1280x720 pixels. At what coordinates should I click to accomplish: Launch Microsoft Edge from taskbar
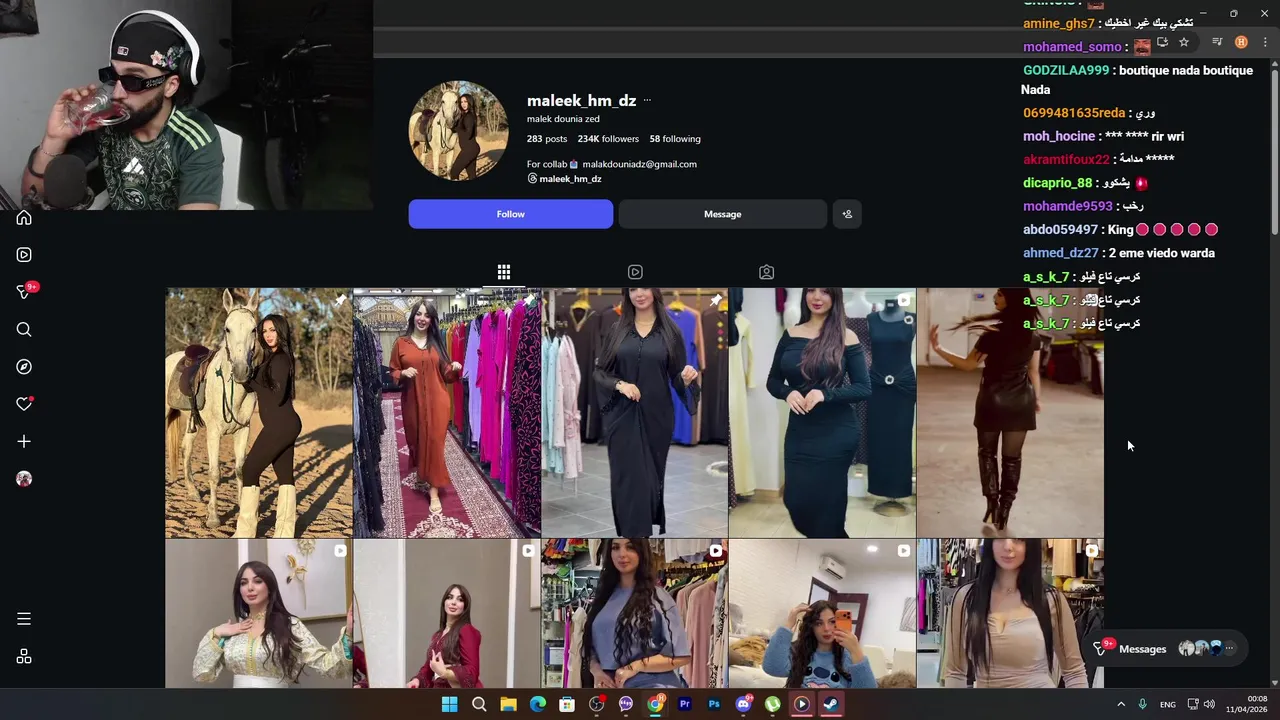point(538,704)
